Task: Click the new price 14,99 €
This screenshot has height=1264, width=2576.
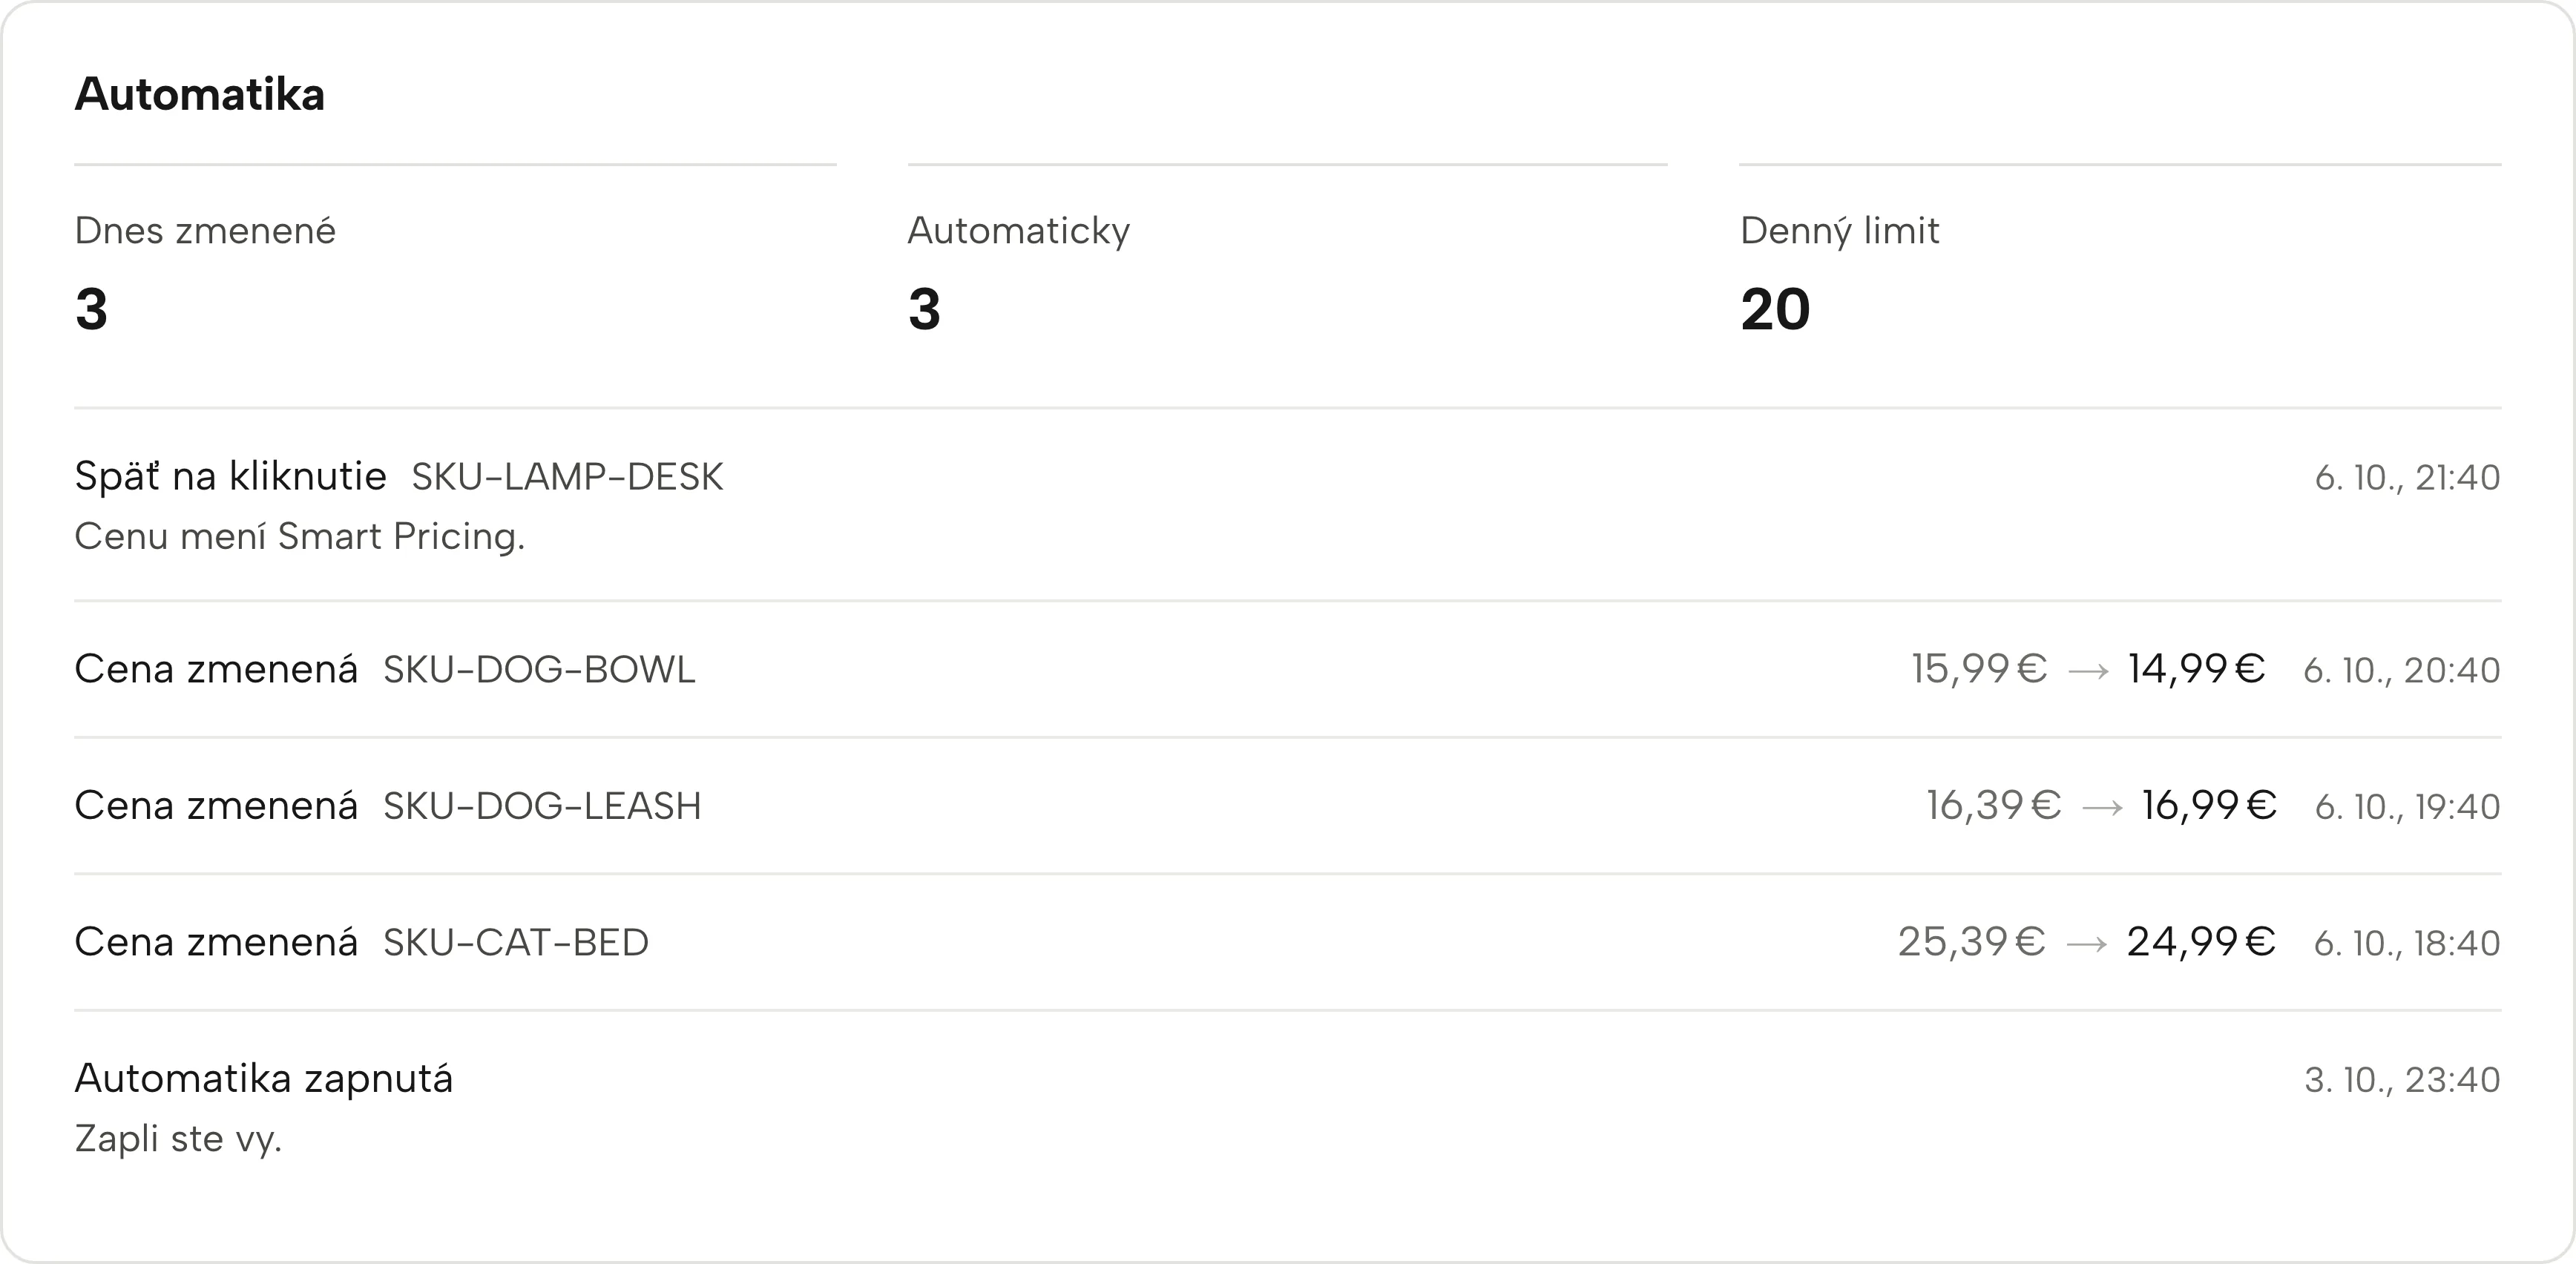Action: 2196,669
